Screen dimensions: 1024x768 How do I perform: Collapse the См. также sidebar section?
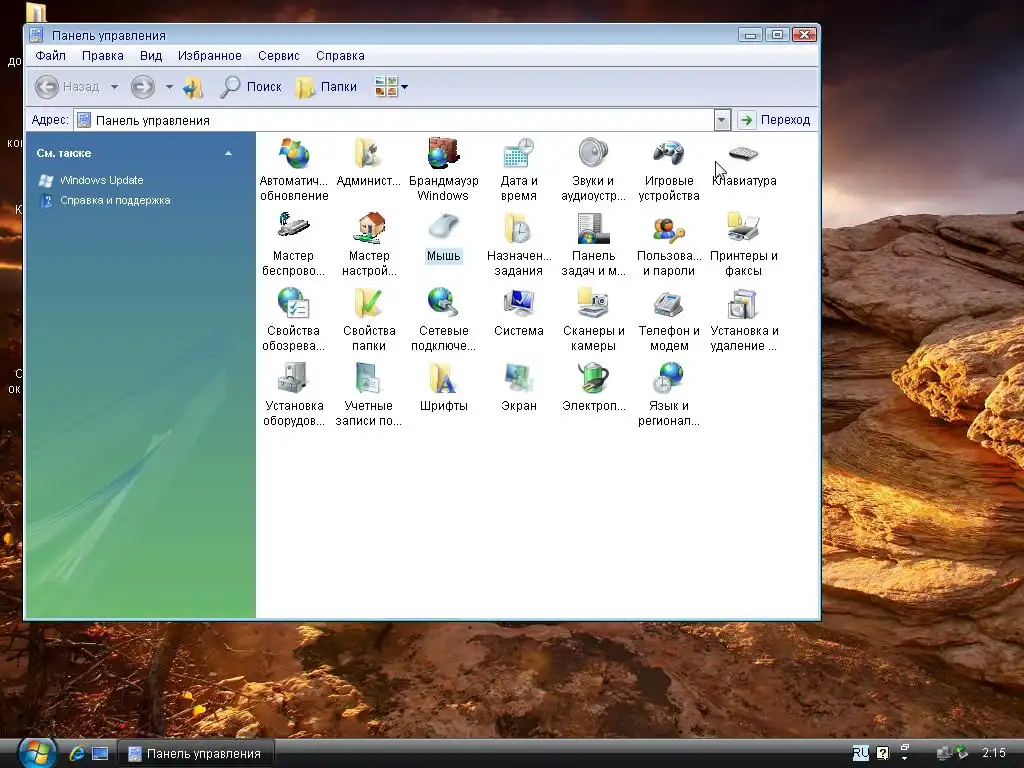pos(229,153)
